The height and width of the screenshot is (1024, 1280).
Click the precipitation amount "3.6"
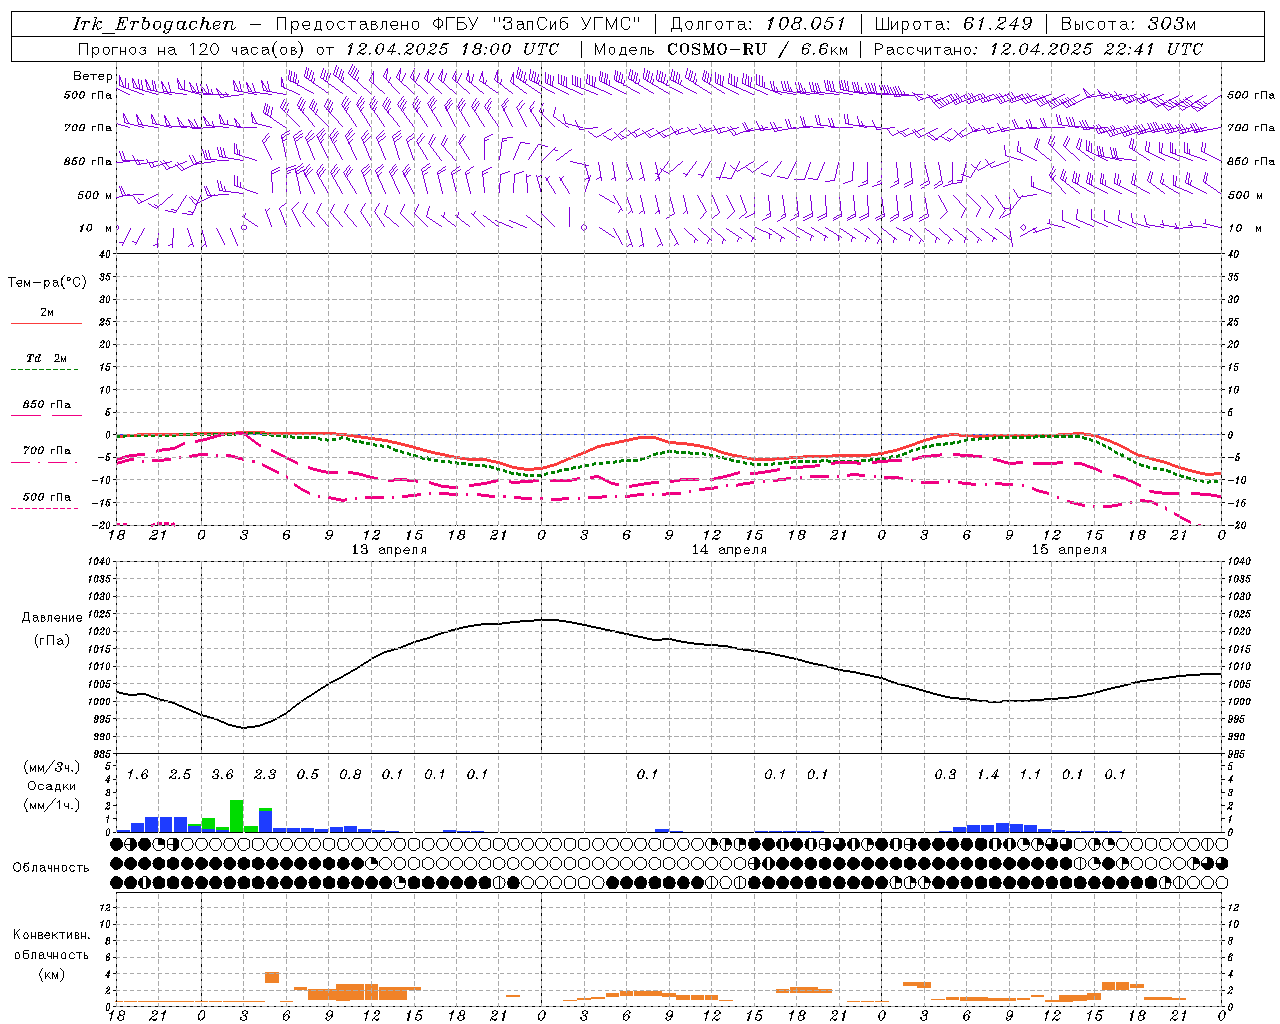(x=222, y=775)
